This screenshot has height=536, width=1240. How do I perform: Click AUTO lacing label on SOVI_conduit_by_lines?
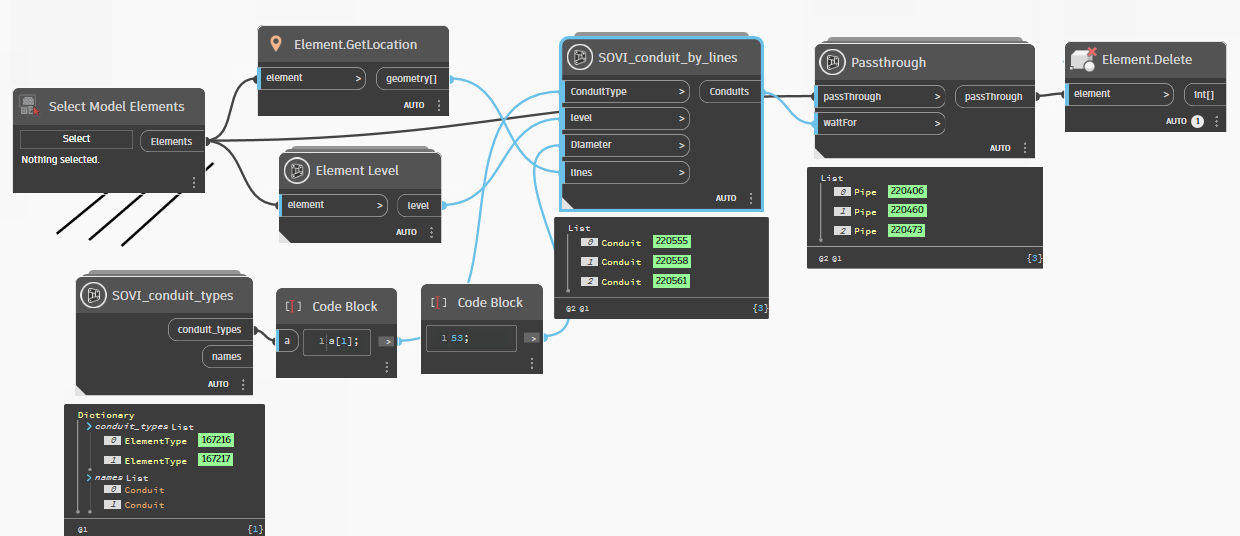pos(726,198)
